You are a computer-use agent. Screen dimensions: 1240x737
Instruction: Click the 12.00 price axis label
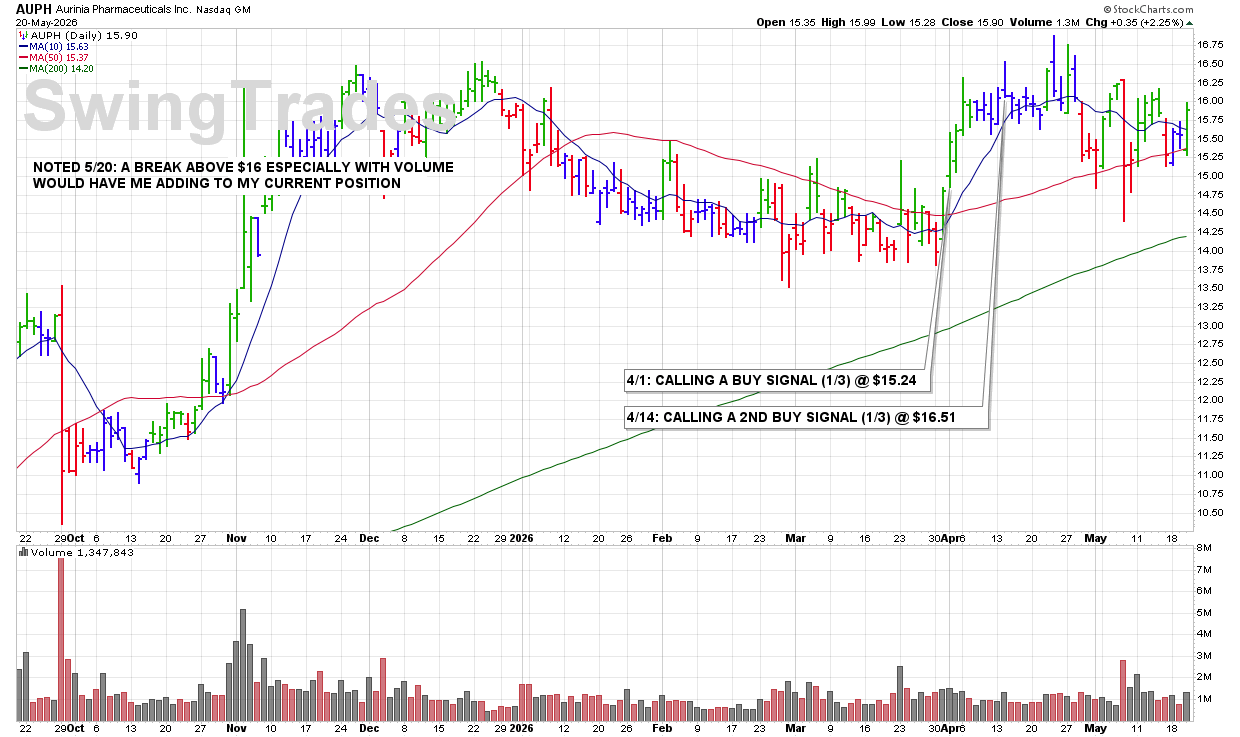[1212, 400]
